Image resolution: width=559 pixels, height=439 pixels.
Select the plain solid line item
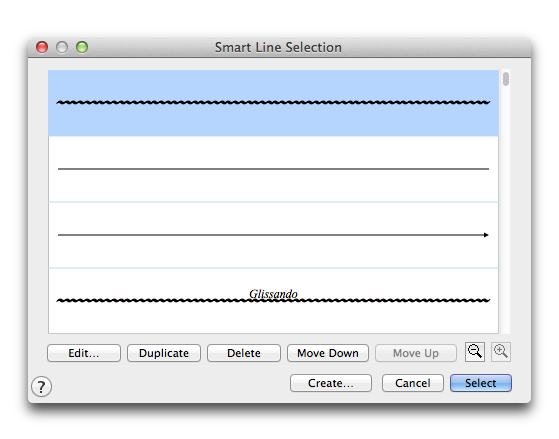coord(273,169)
